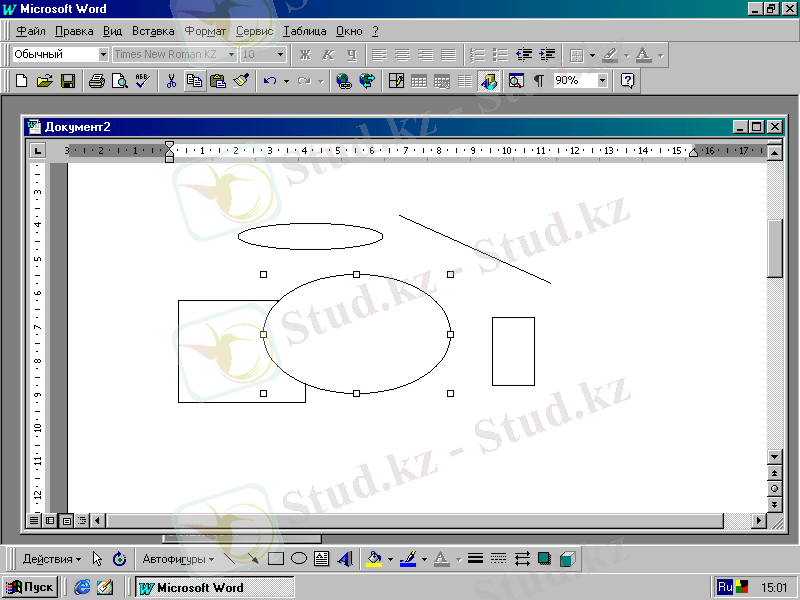Set text columns
The width and height of the screenshot is (800, 600).
point(465,81)
